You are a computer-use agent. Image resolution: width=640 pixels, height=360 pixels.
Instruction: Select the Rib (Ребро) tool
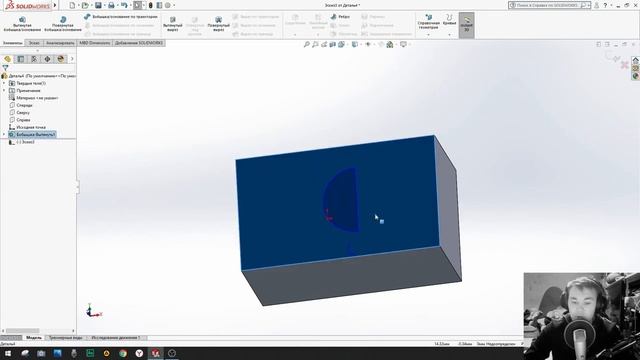pyautogui.click(x=340, y=17)
